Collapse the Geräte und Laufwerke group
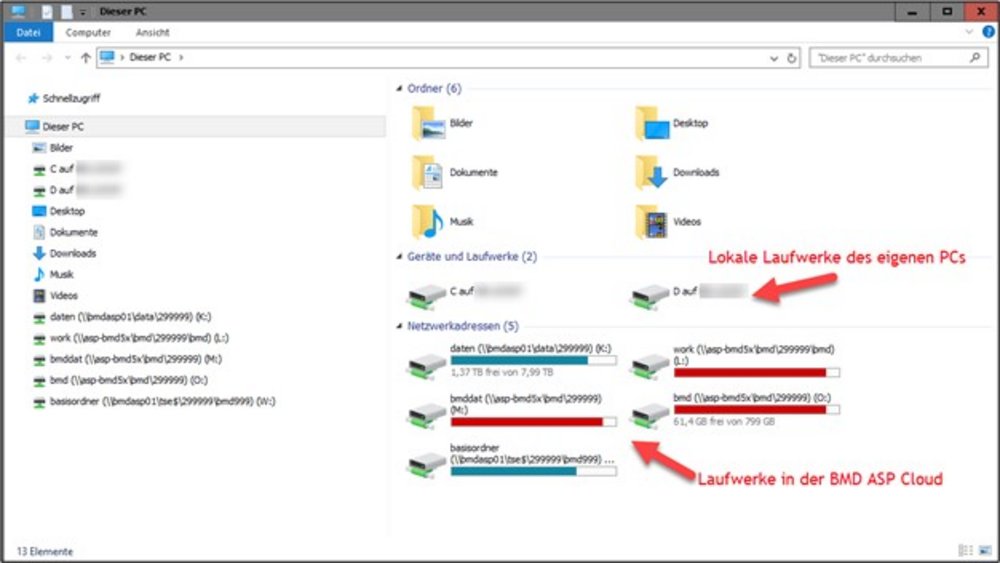 [x=400, y=257]
